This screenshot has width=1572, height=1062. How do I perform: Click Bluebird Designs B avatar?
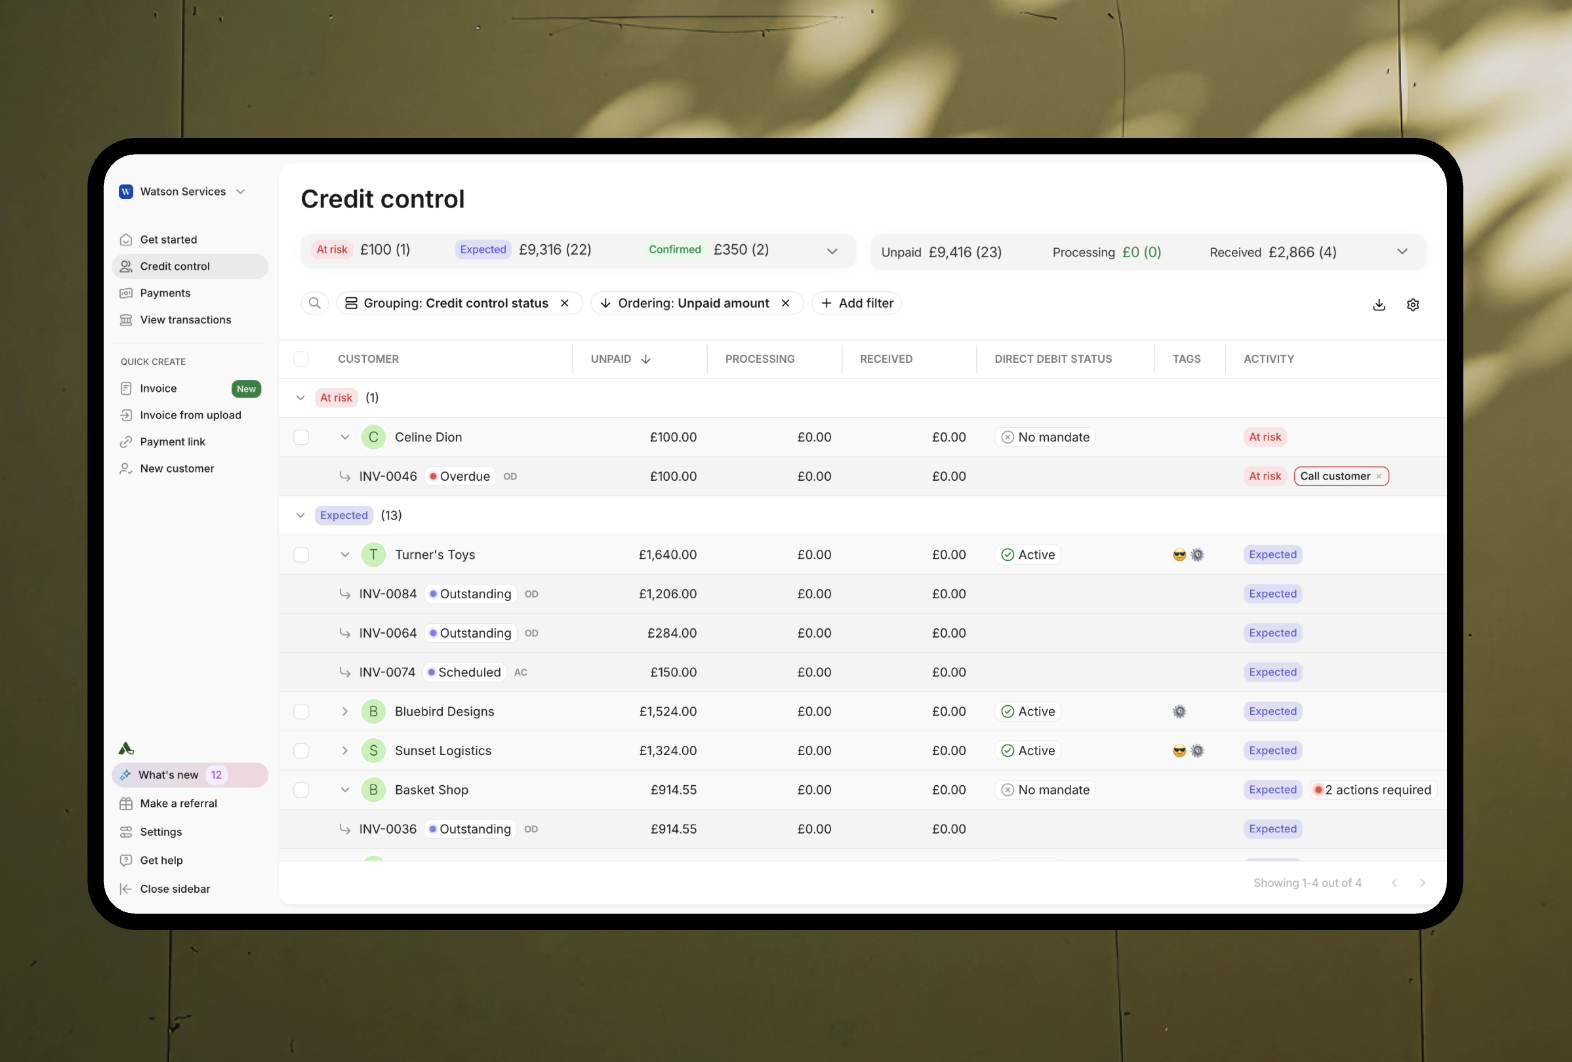click(373, 712)
